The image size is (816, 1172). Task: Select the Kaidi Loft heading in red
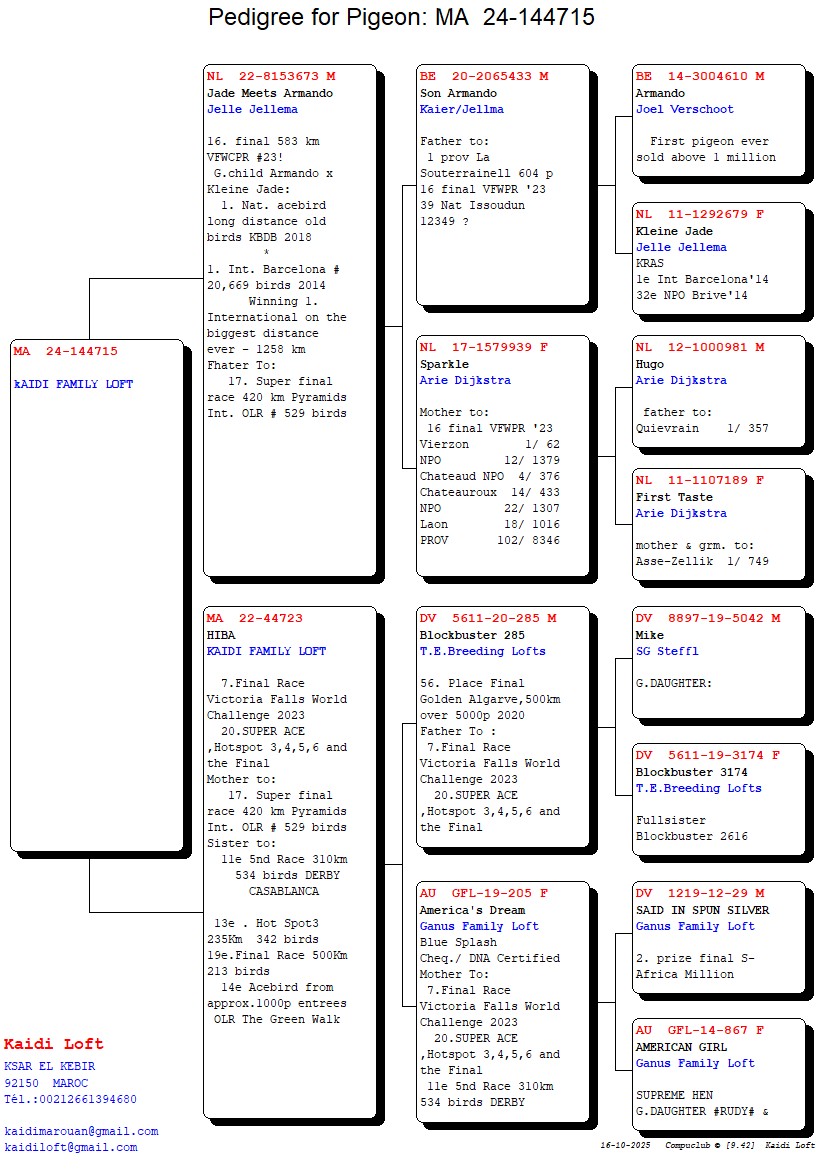click(54, 1044)
